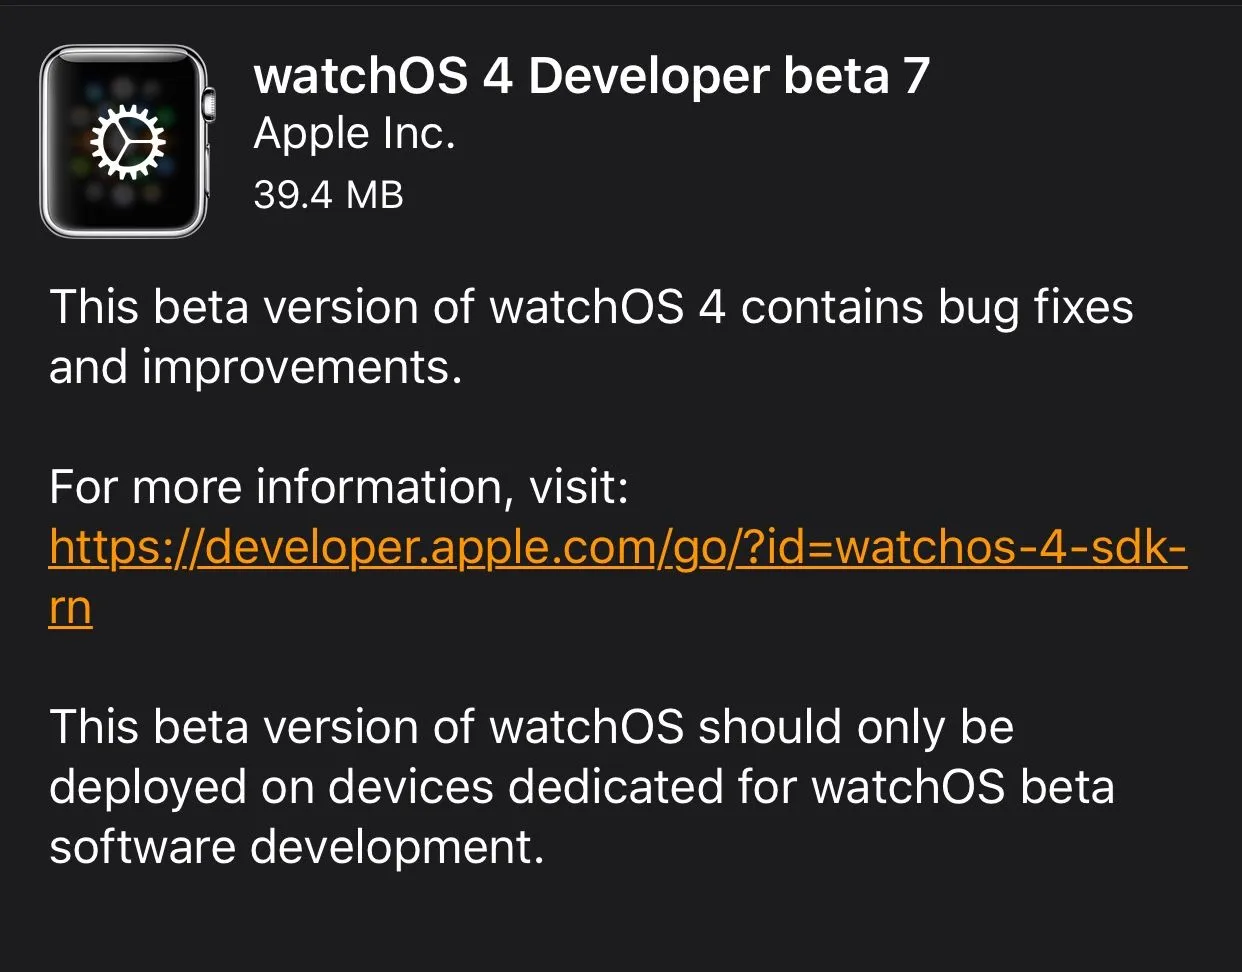Click the bug fixes and improvements description
Screen dimensions: 1242x972
click(x=591, y=336)
